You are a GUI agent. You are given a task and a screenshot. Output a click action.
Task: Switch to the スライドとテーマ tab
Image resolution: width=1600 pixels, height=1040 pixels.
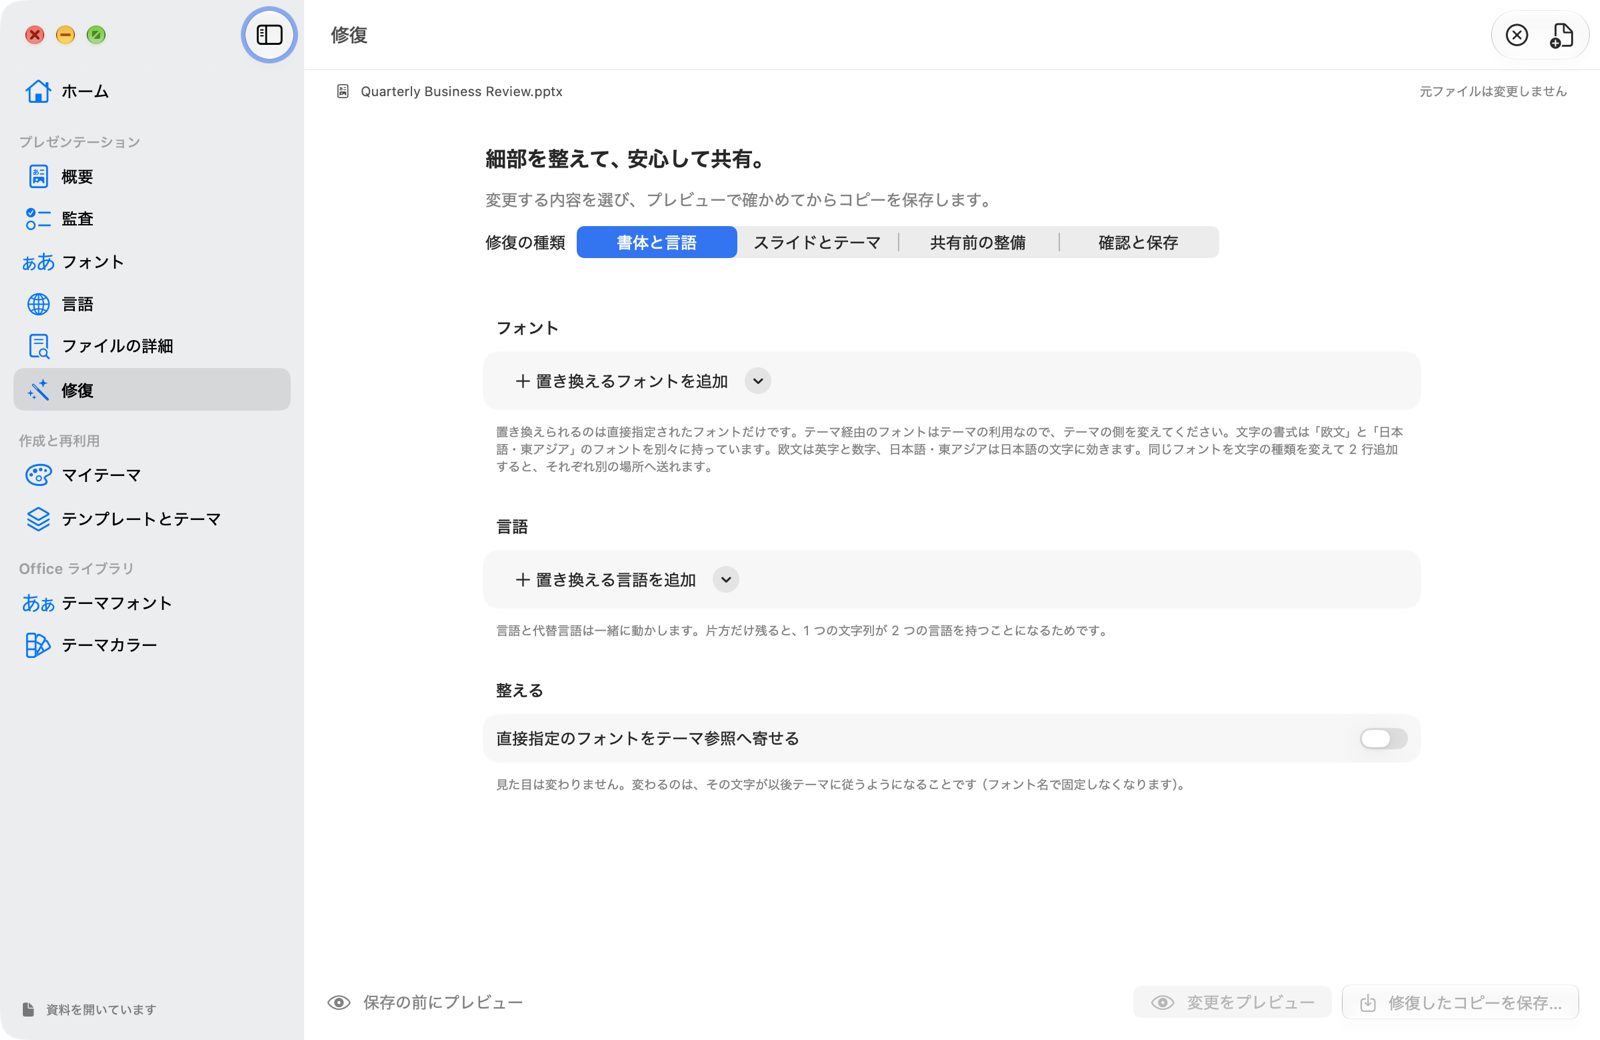817,243
